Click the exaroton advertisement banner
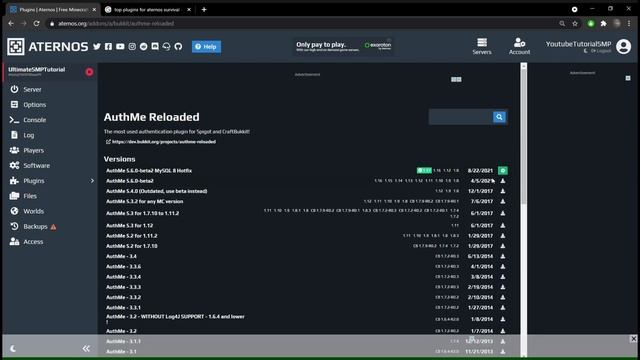The width and height of the screenshot is (640, 360). [x=344, y=47]
